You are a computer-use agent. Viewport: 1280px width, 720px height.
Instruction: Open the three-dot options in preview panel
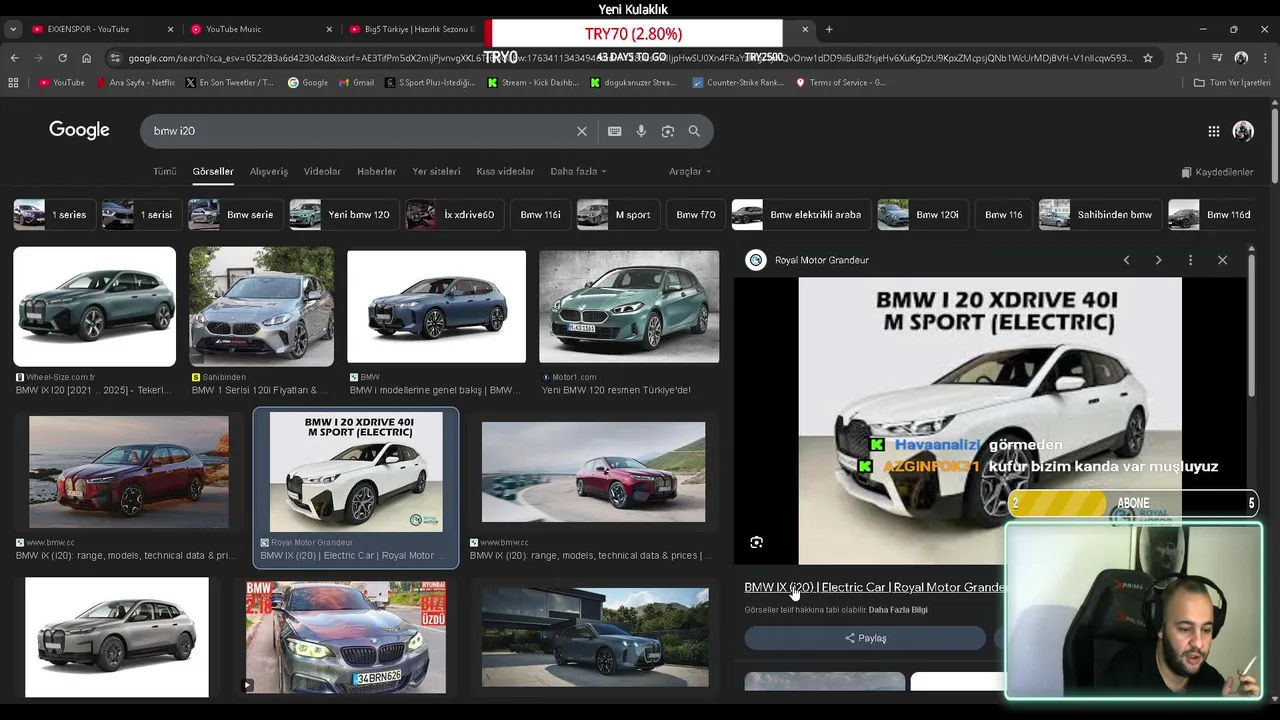tap(1190, 260)
